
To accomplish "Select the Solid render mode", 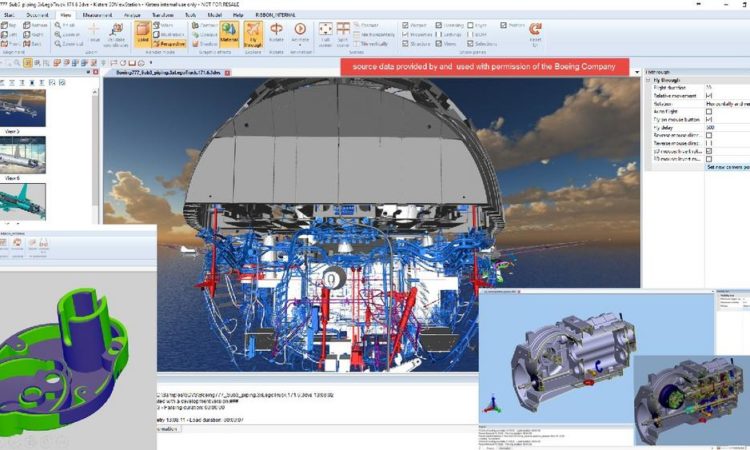I will pos(143,33).
